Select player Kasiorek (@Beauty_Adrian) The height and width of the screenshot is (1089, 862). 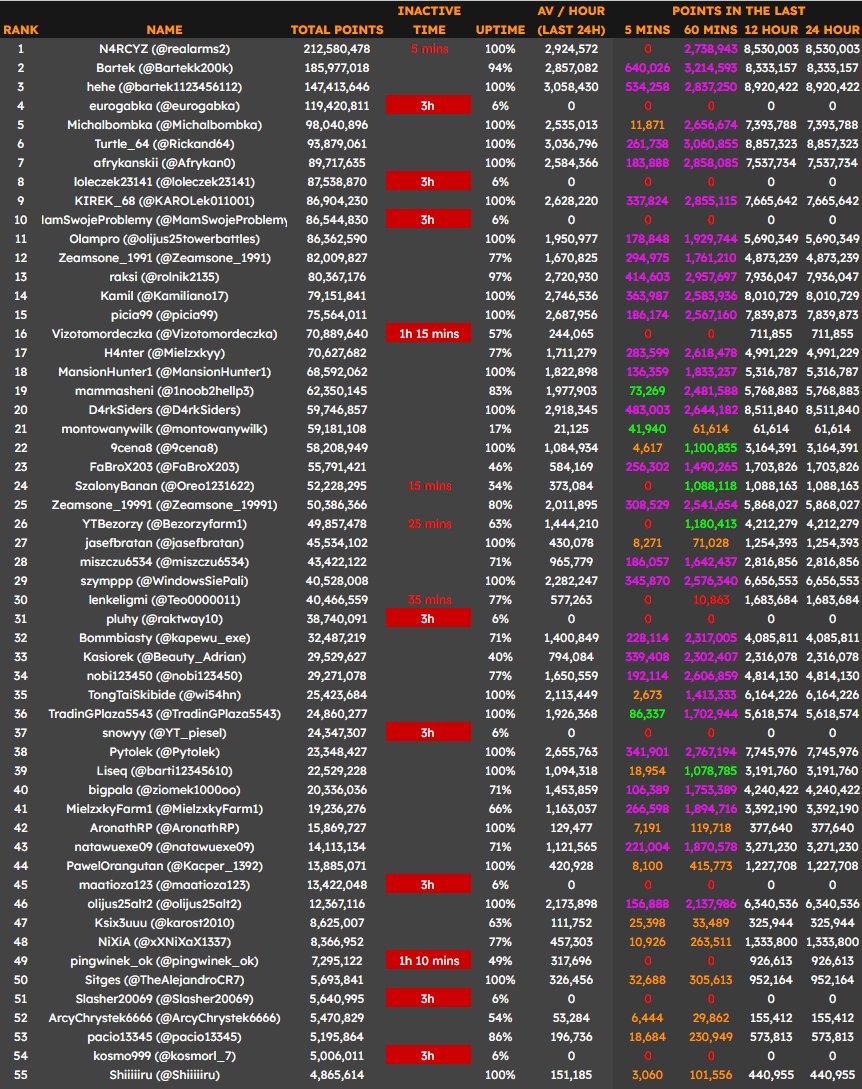tap(165, 657)
